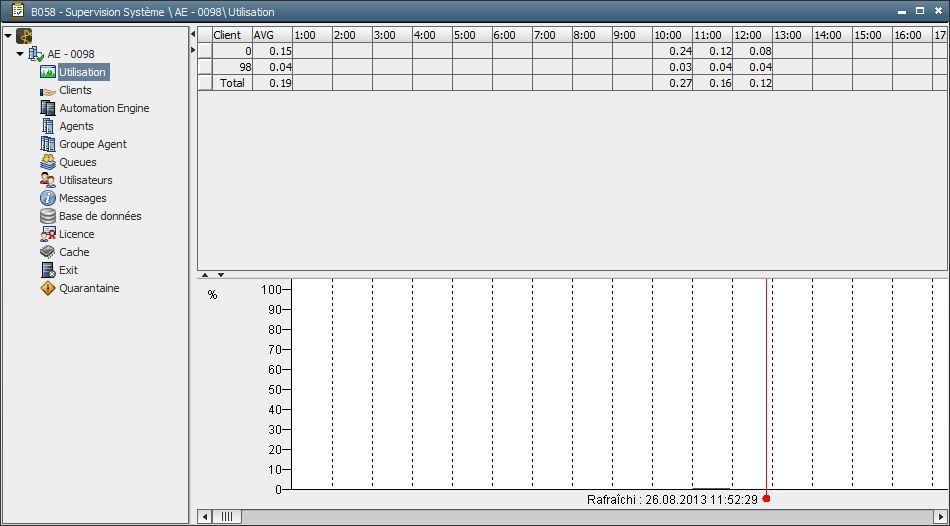Click cell 0.24 in 10:00 column
The image size is (950, 526).
click(x=673, y=51)
